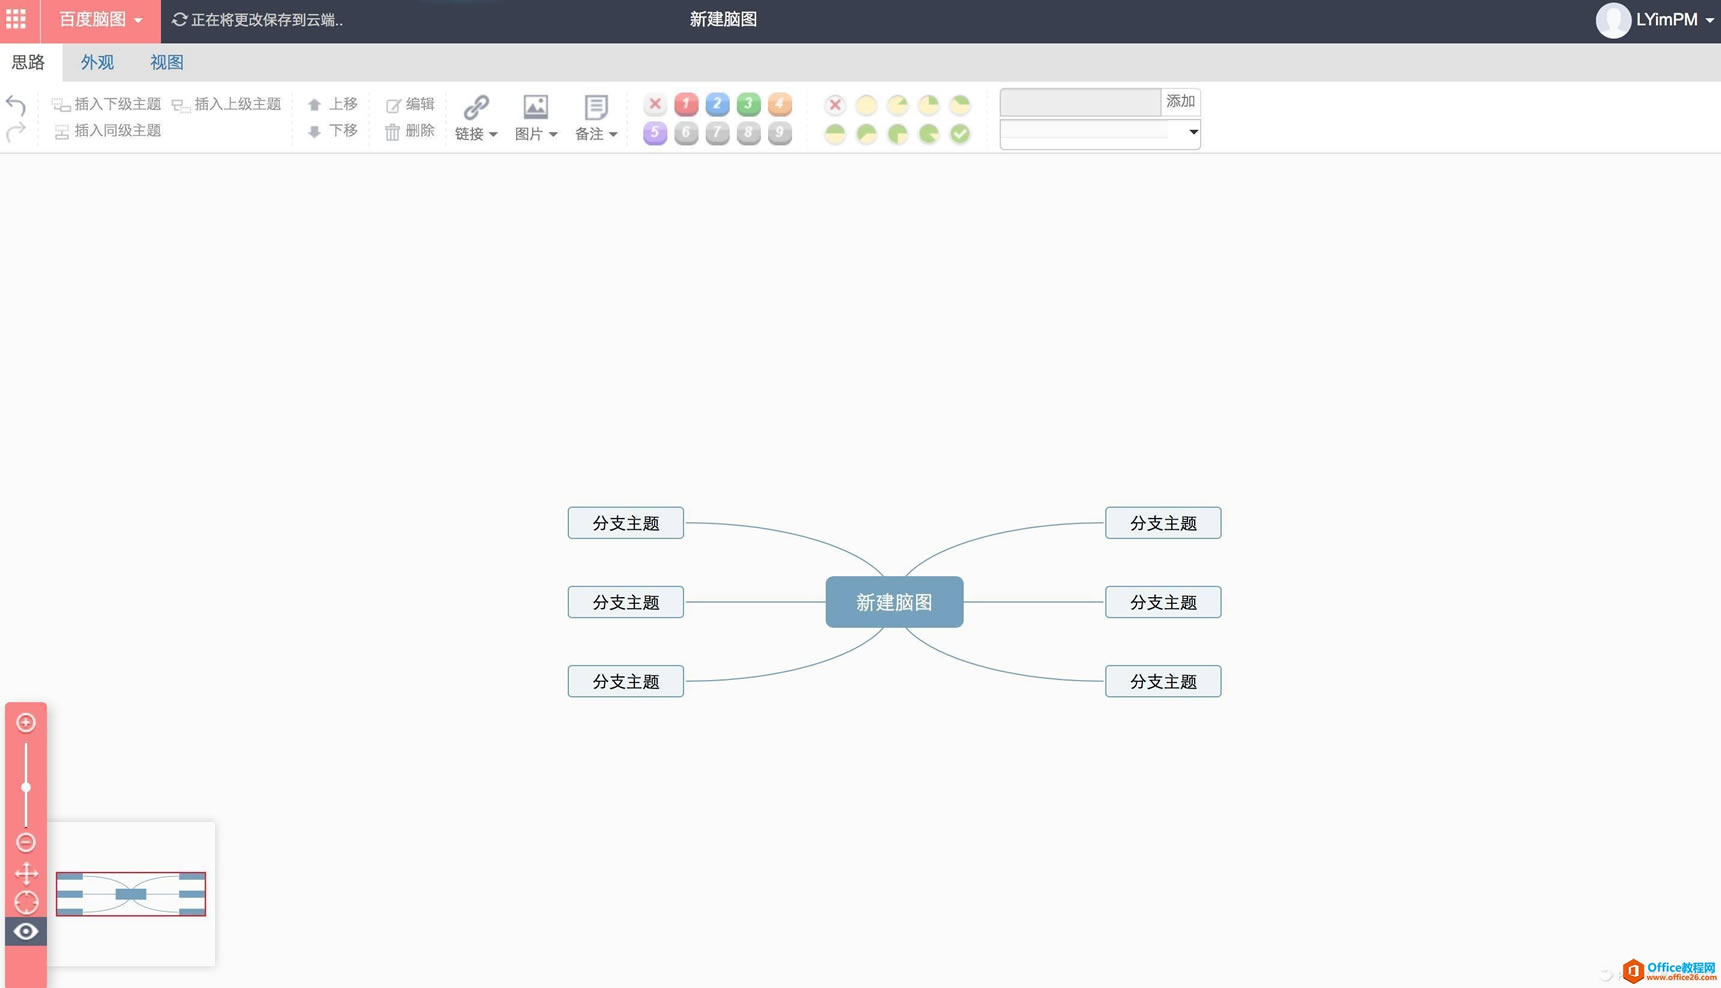Click the 新建脑图 document title
The height and width of the screenshot is (988, 1721).
tap(723, 20)
